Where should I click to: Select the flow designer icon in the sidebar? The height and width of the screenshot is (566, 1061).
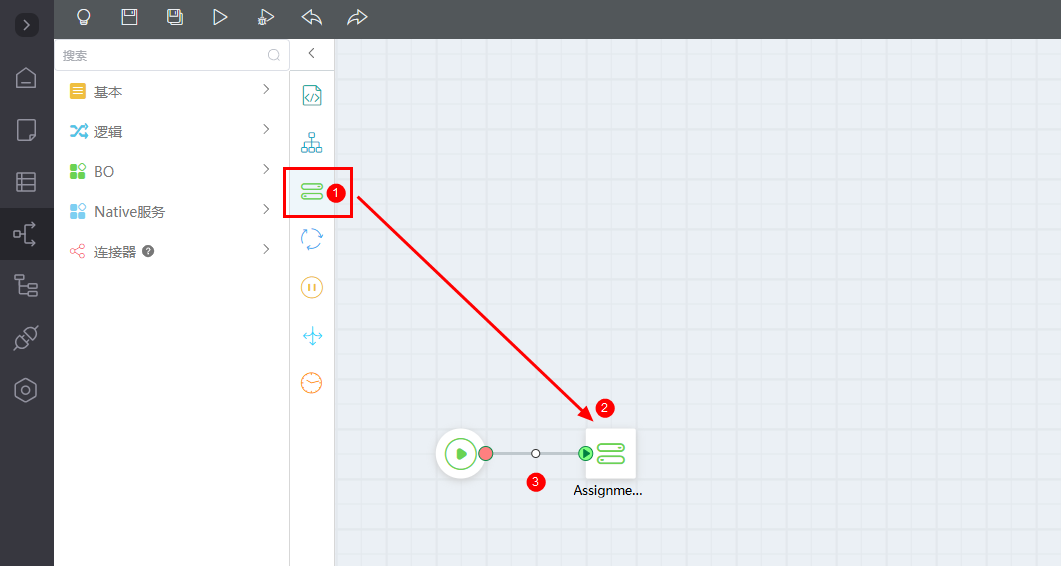[x=25, y=234]
